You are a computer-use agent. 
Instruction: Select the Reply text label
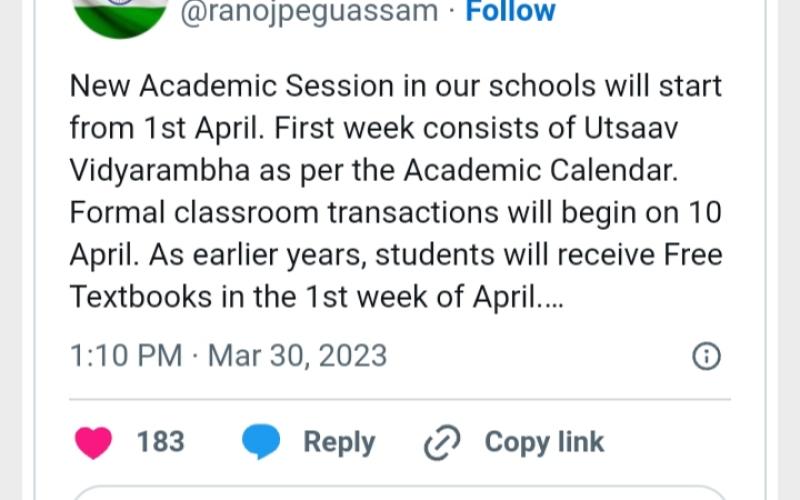click(x=339, y=443)
